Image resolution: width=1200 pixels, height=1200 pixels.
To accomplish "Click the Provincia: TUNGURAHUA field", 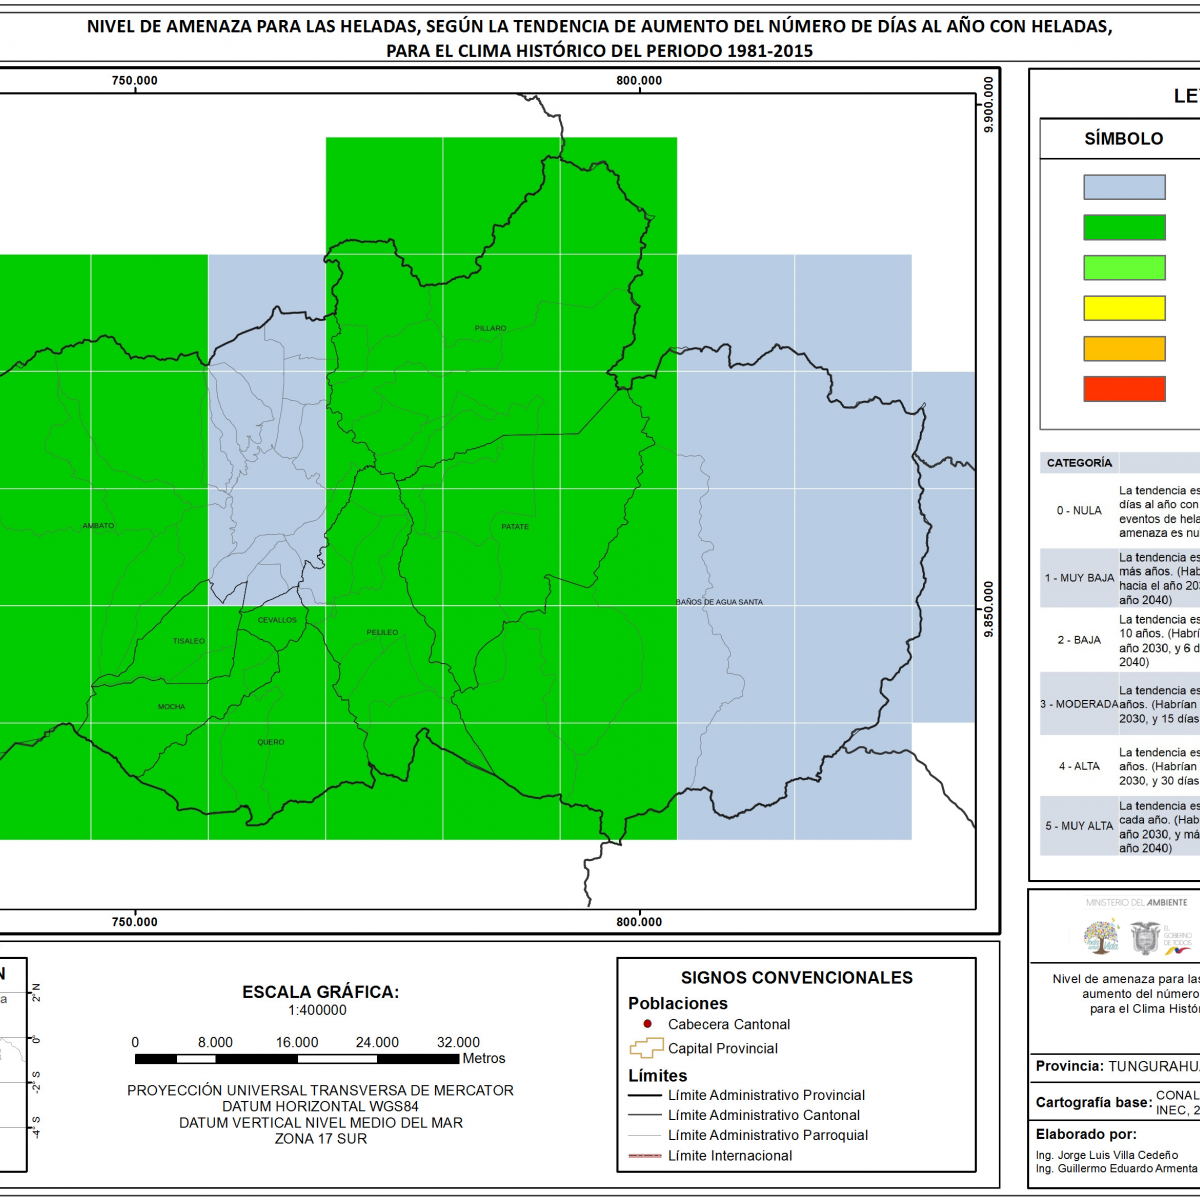I will point(1117,1066).
